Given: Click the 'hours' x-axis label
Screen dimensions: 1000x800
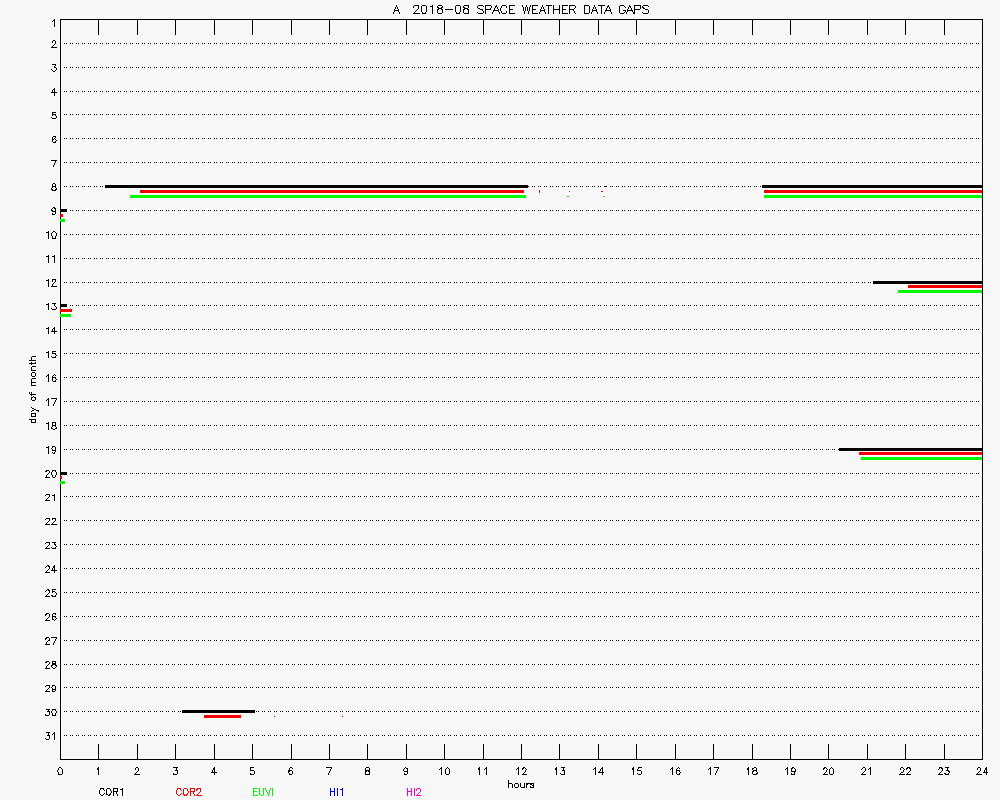Looking at the screenshot, I should click(x=520, y=785).
